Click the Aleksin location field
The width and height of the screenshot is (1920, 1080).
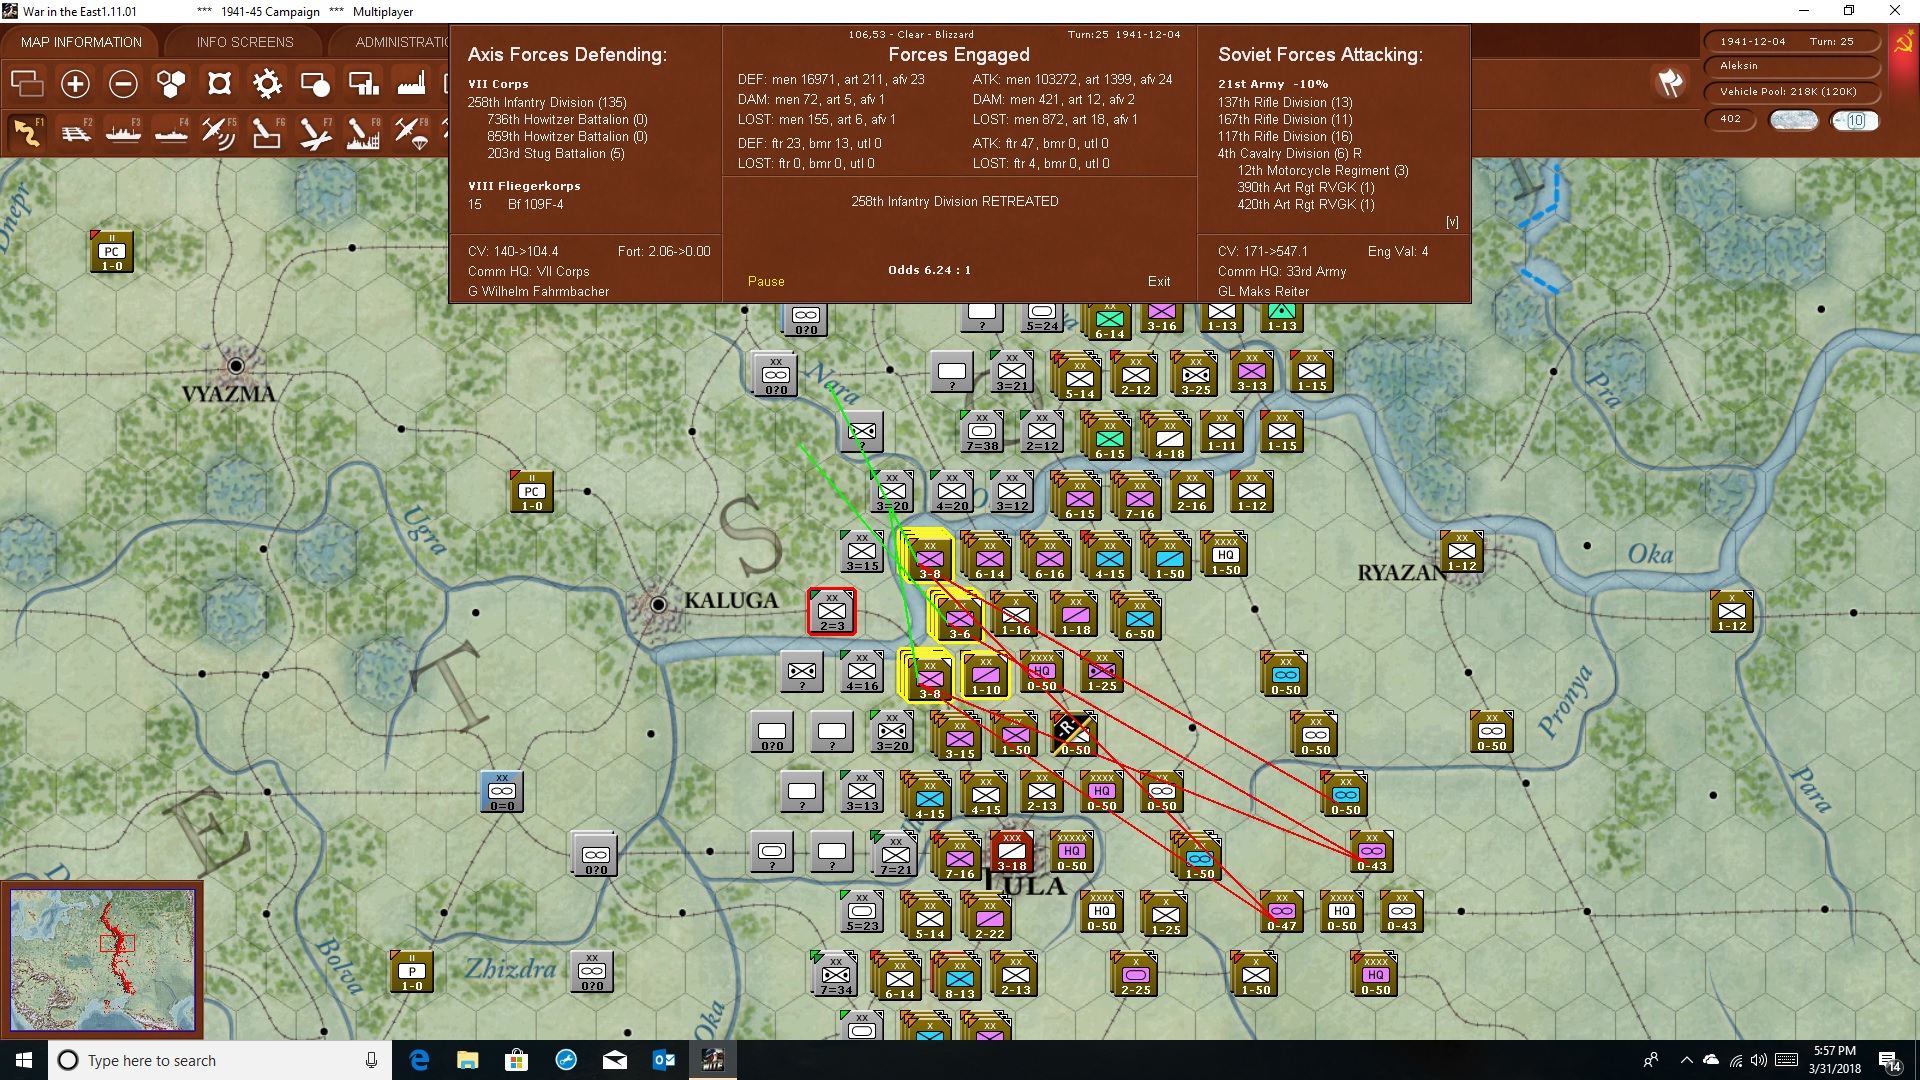coord(1791,66)
